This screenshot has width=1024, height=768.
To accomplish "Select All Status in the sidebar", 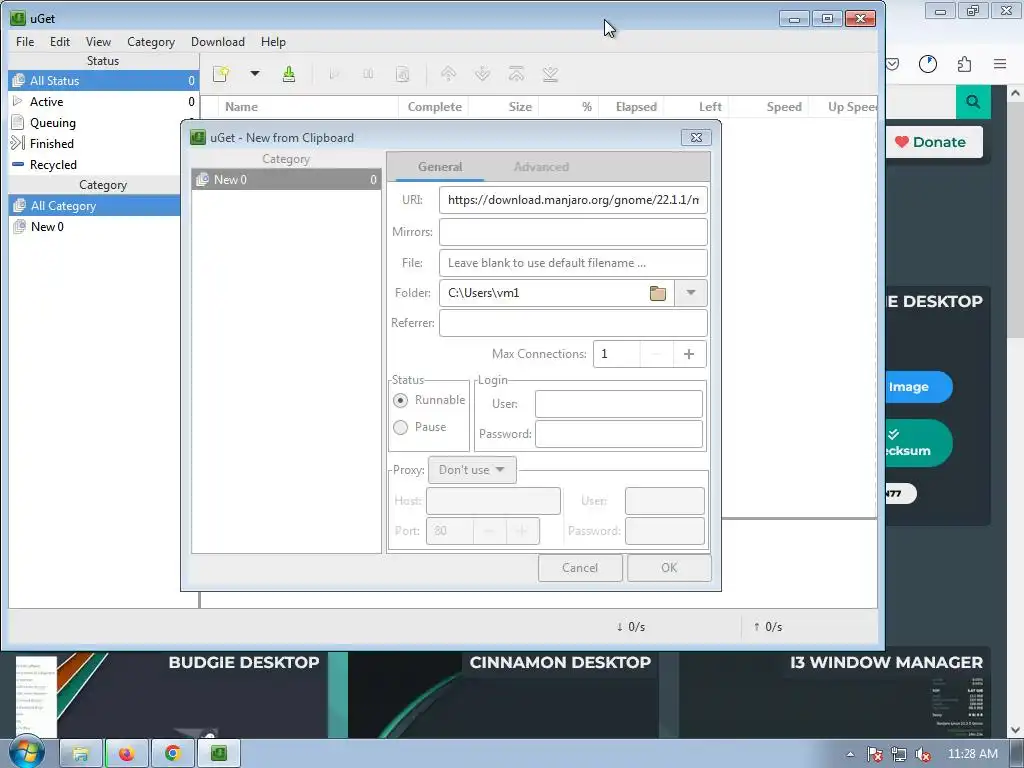I will (x=103, y=80).
